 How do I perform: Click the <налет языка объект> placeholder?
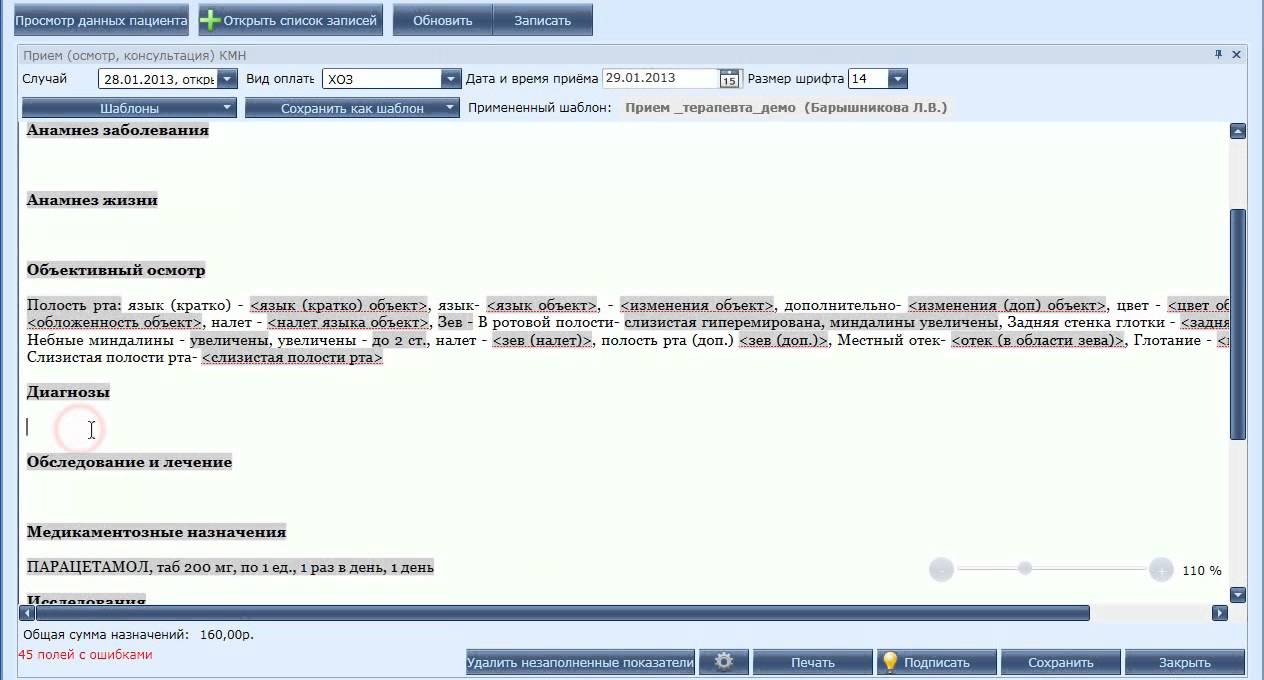pyautogui.click(x=348, y=323)
